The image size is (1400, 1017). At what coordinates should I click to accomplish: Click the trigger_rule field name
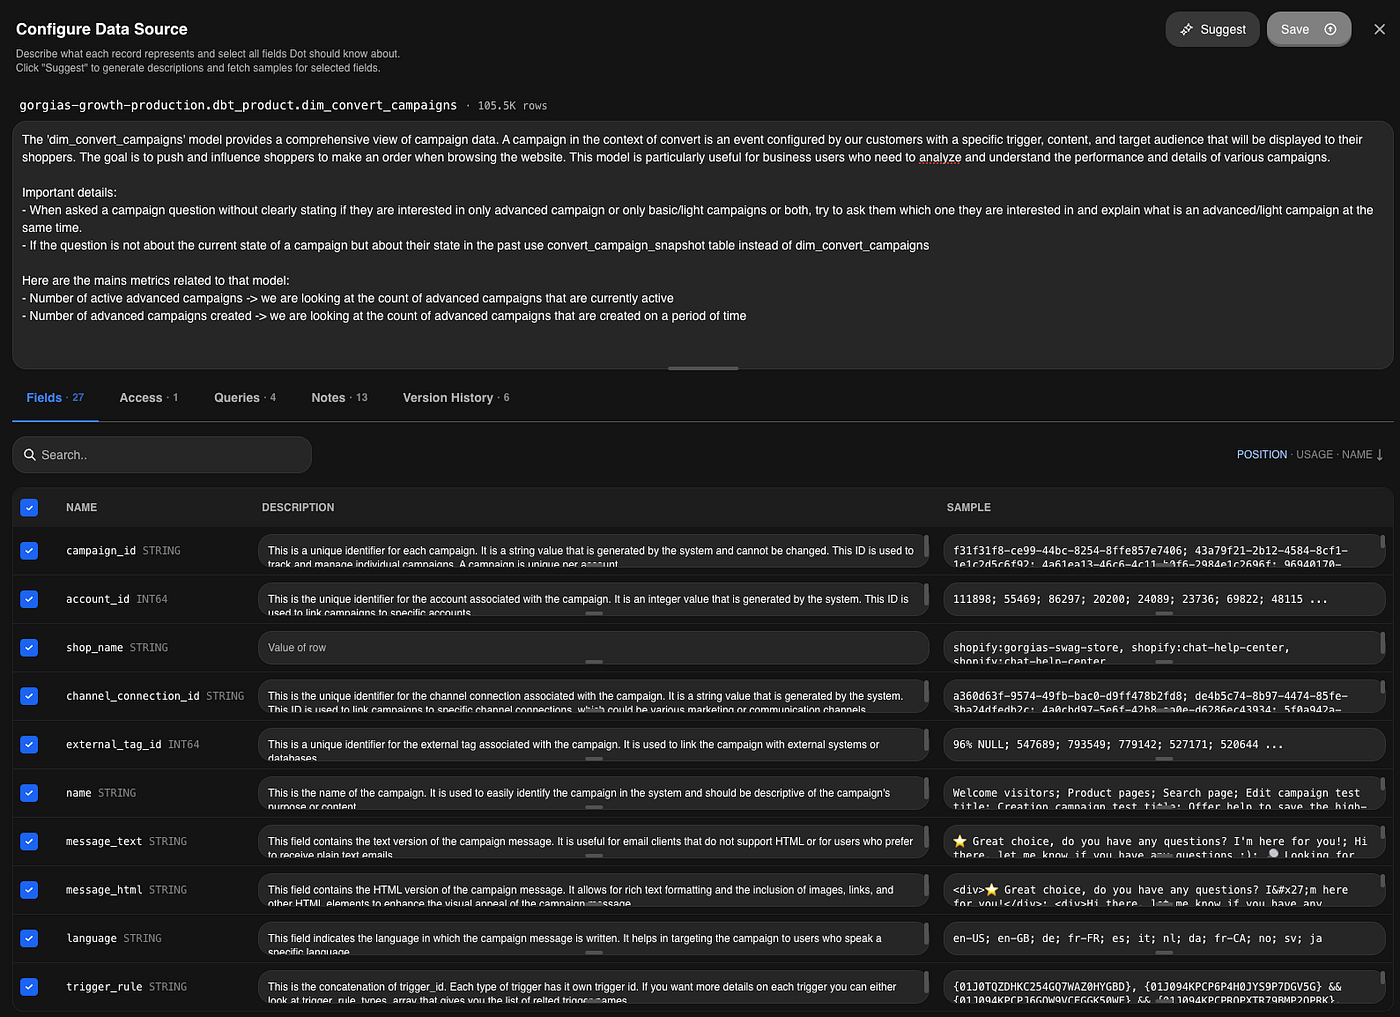tap(104, 987)
